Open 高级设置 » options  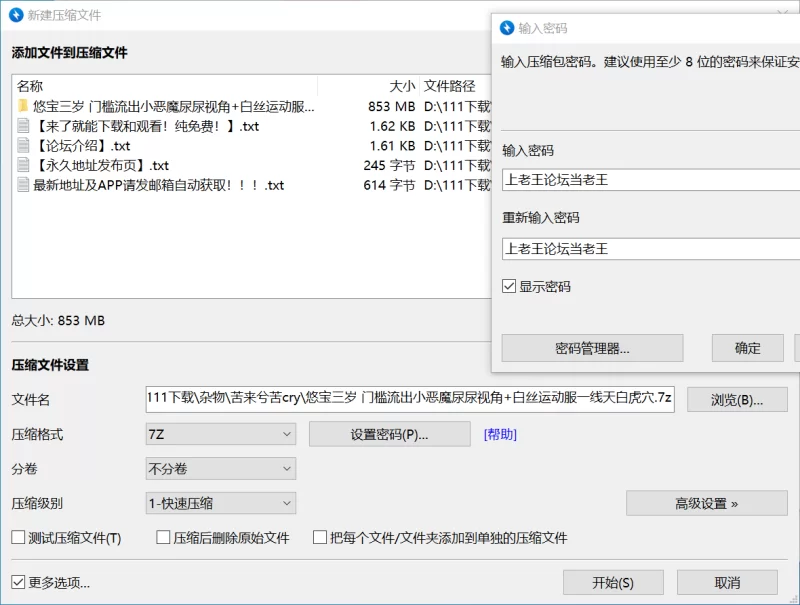pos(707,503)
